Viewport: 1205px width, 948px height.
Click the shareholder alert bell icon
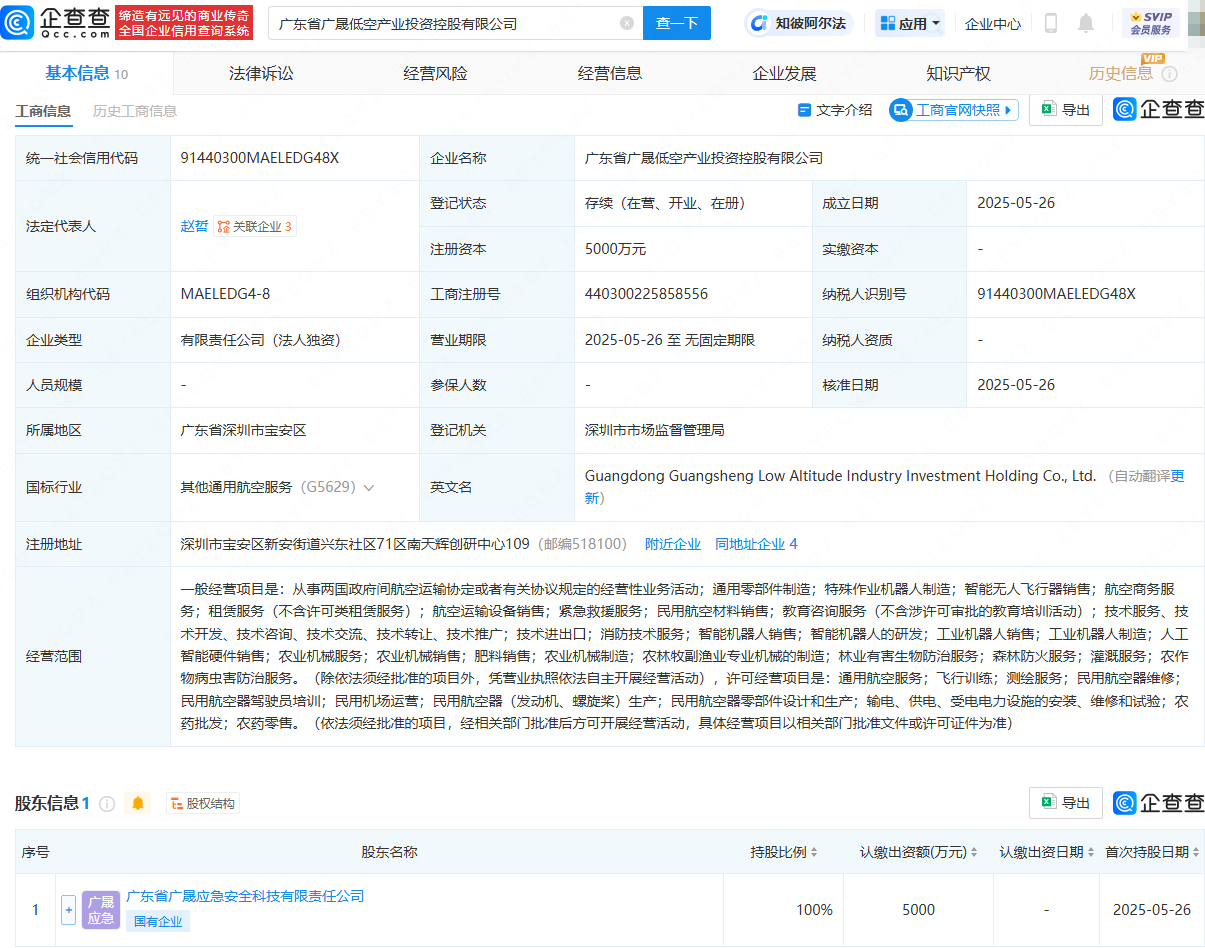[x=138, y=803]
